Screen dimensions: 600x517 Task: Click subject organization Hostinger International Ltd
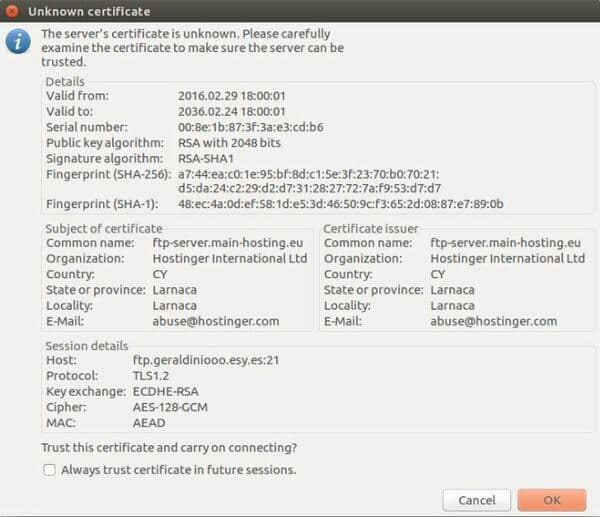230,258
